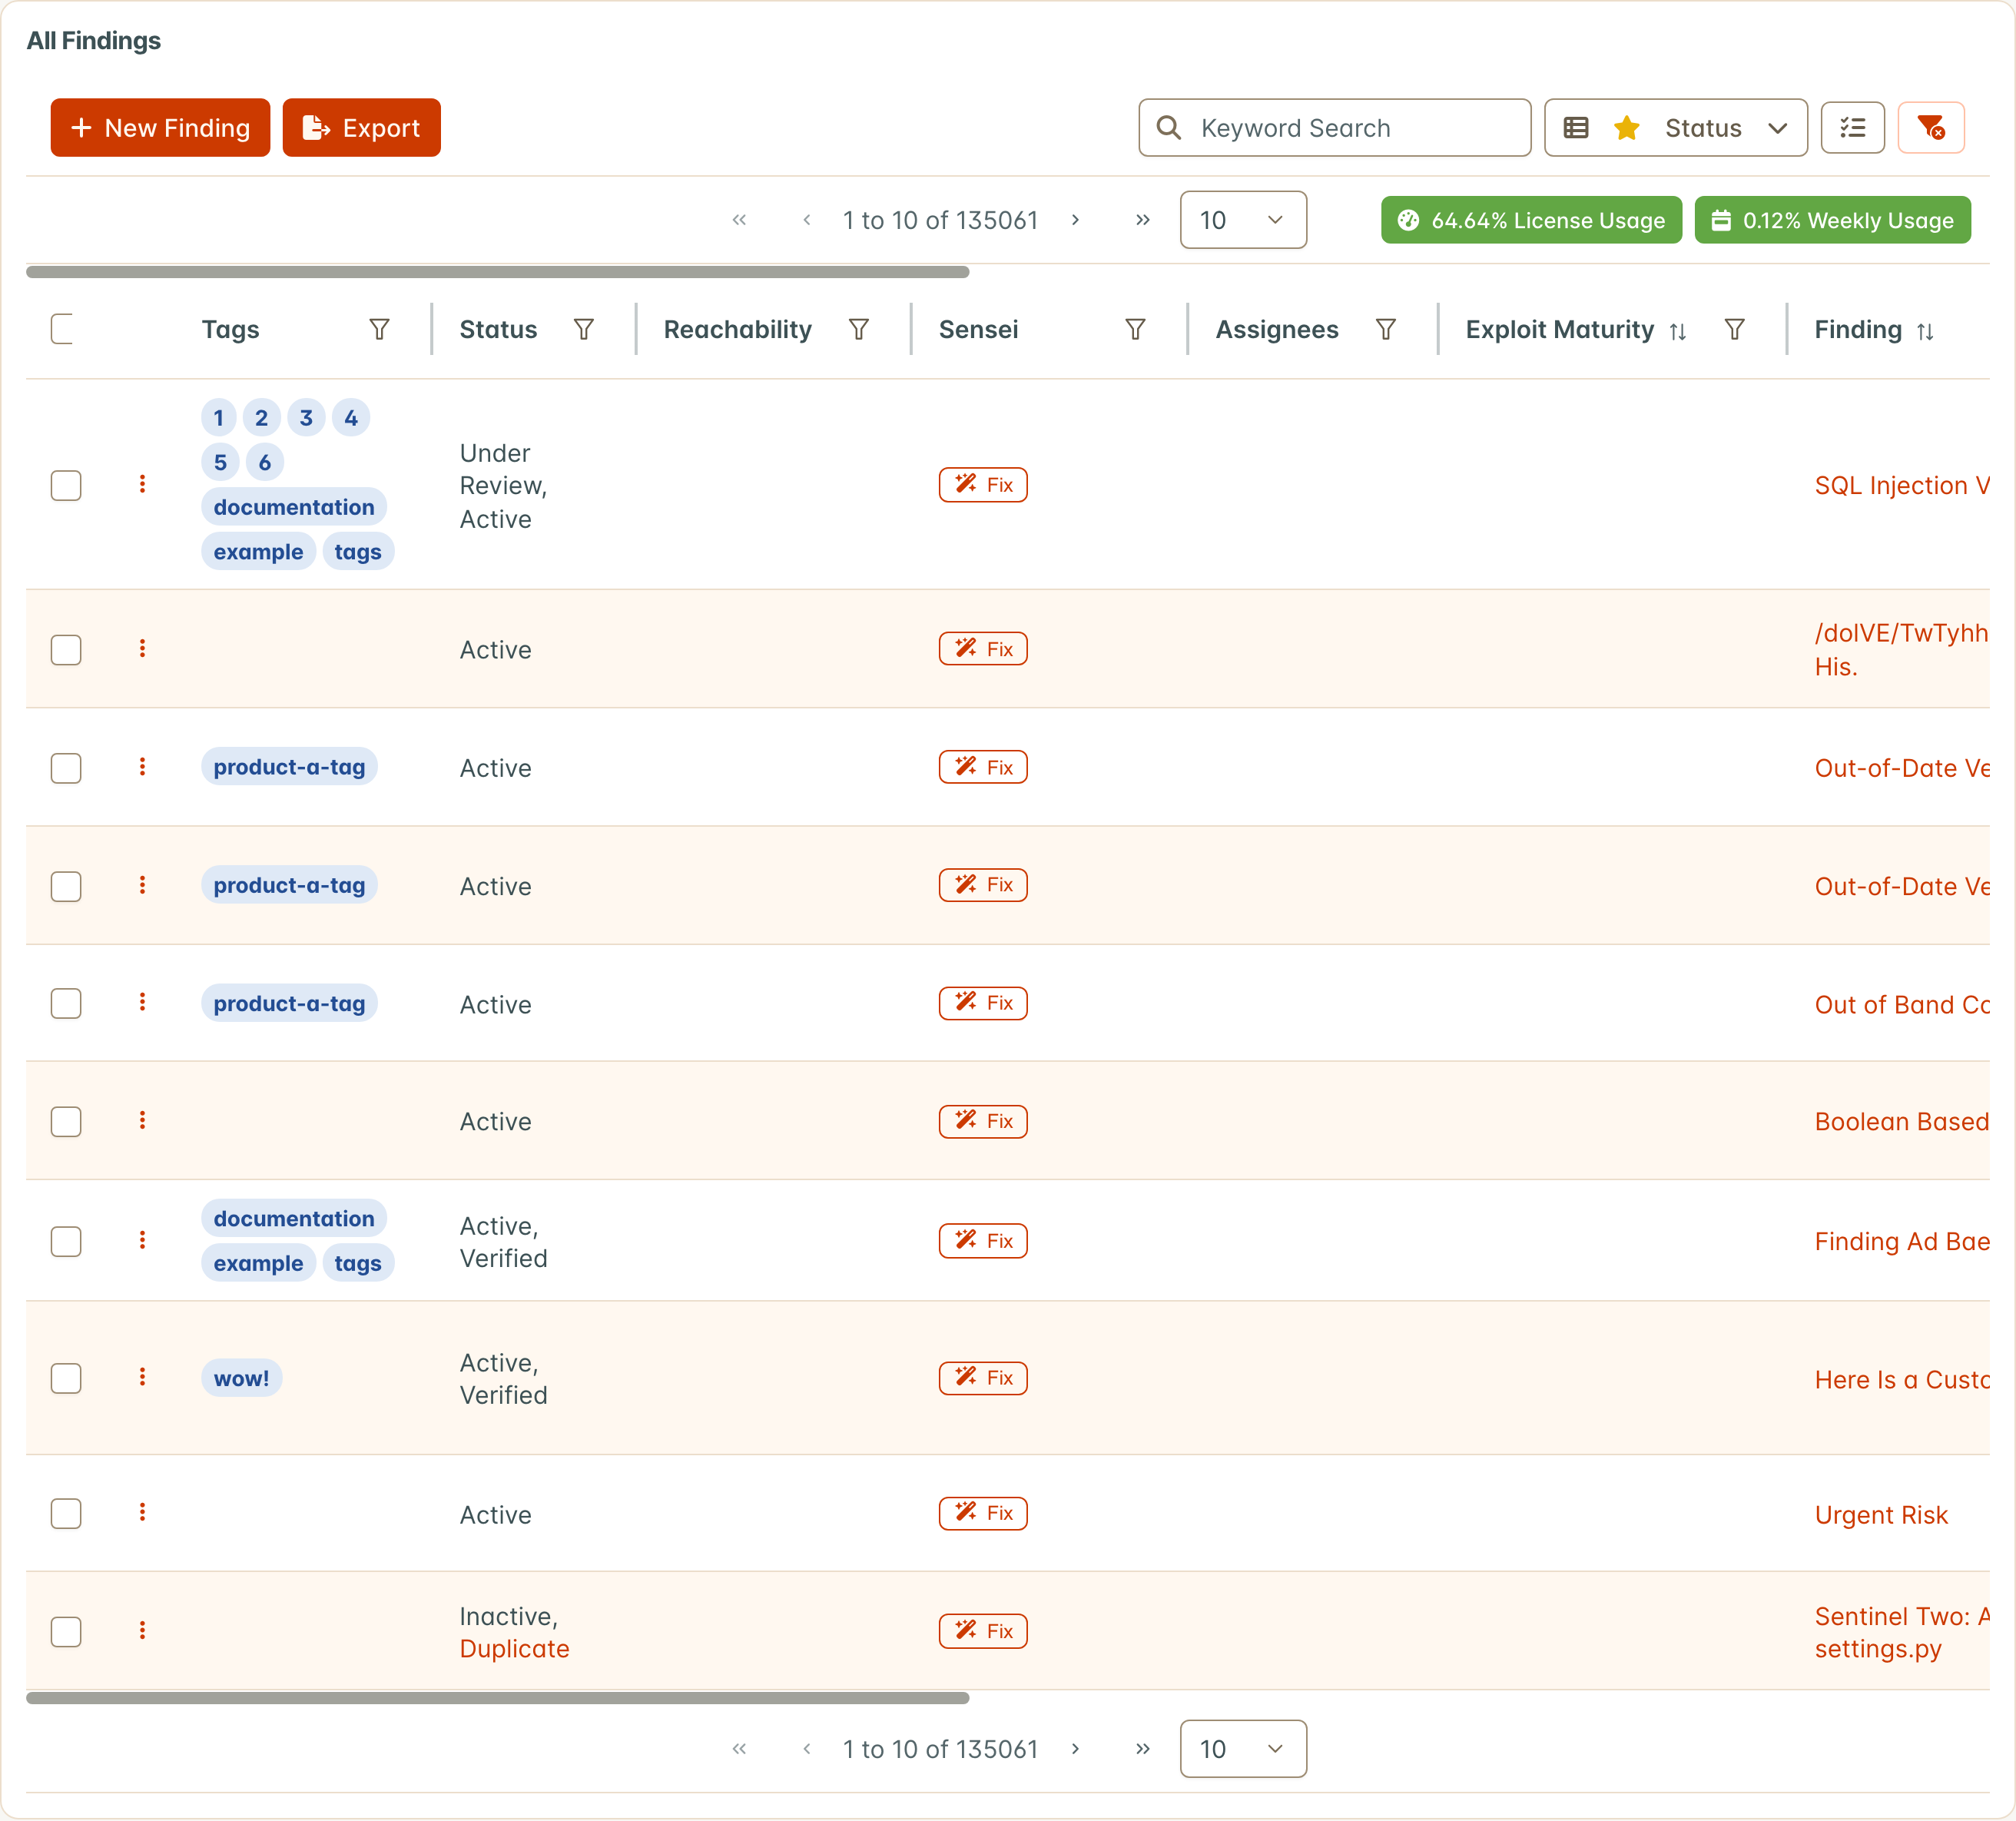Click Fix for the Finding Ad Bae row
This screenshot has width=2016, height=1821.
coord(983,1240)
